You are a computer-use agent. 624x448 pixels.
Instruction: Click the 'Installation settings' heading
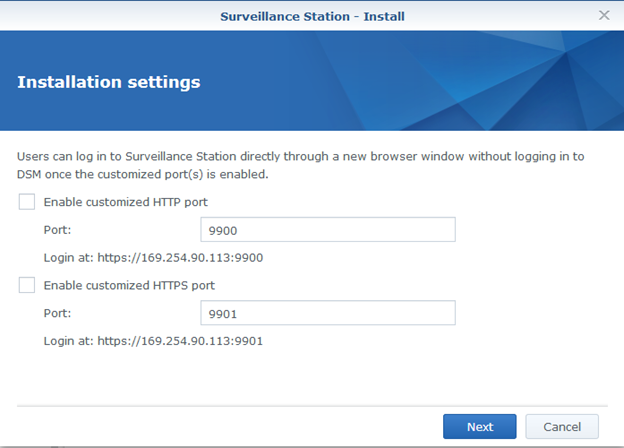click(109, 82)
